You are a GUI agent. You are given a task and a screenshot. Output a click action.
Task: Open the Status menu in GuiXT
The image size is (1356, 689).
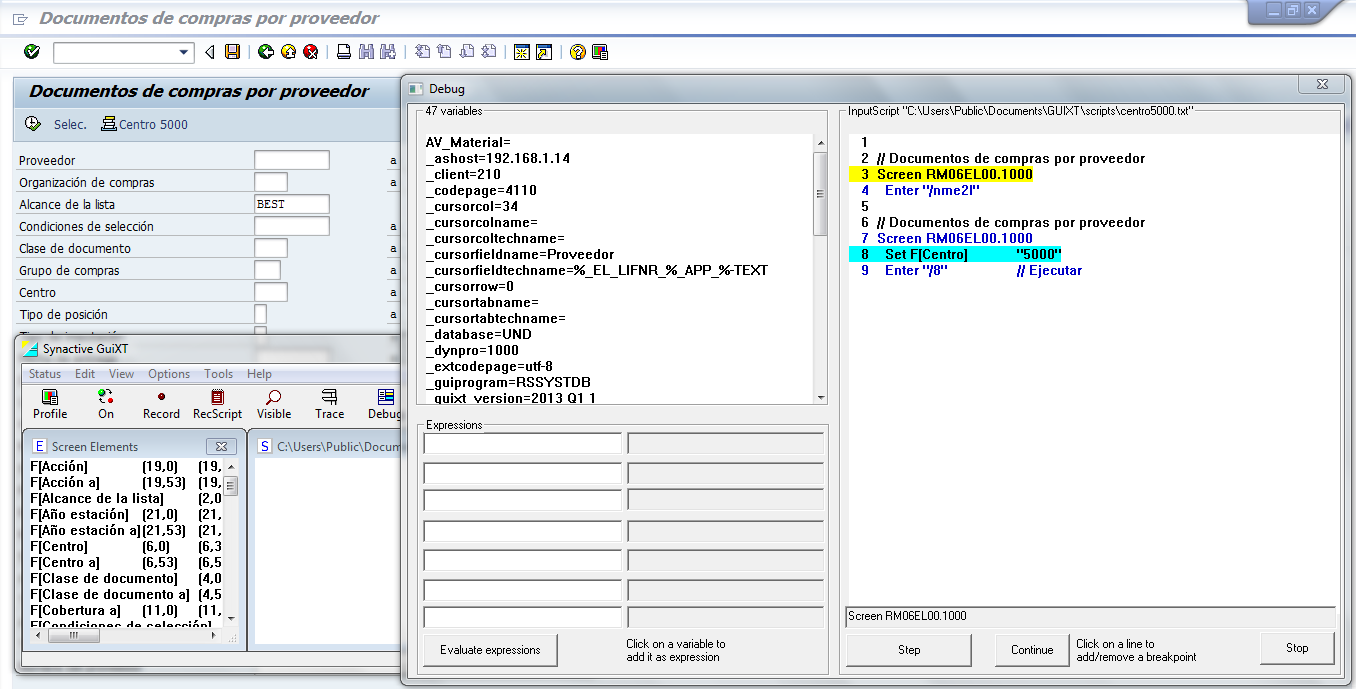45,374
